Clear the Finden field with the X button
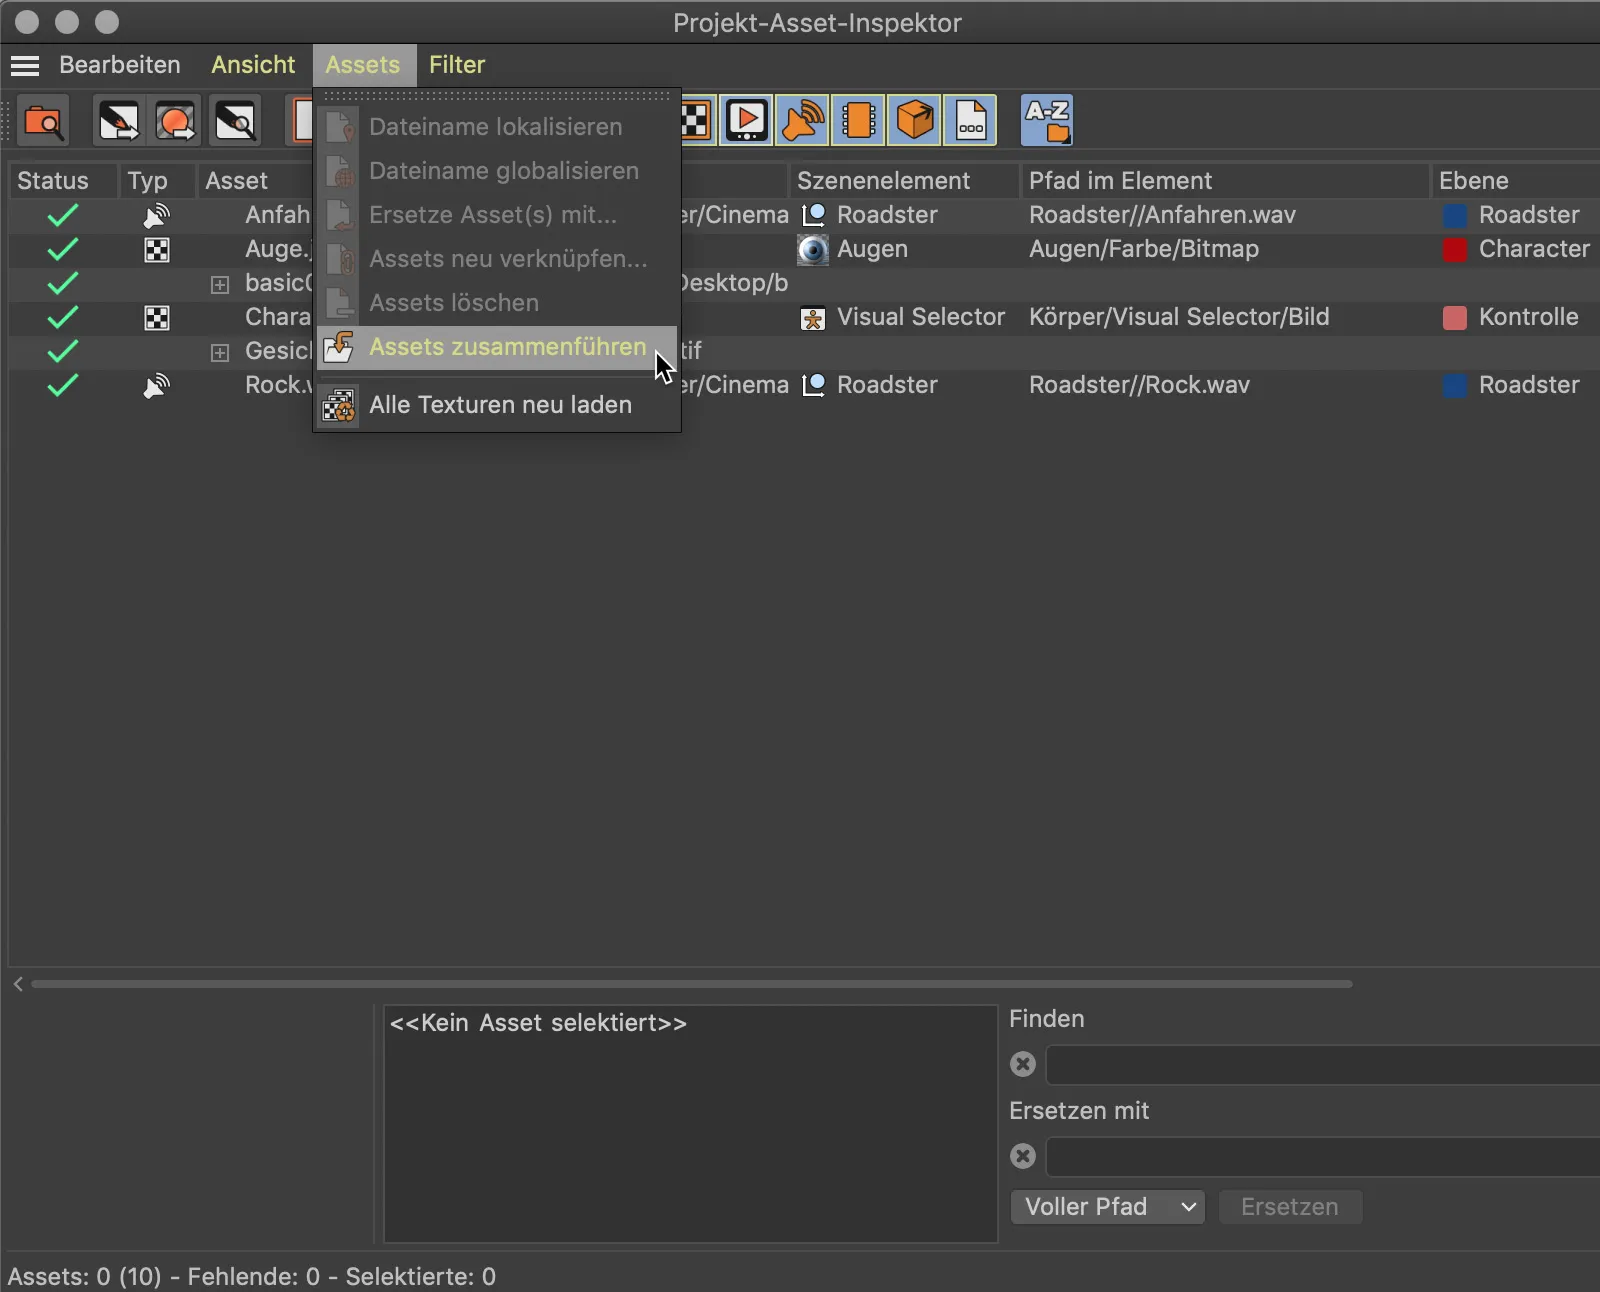This screenshot has height=1292, width=1600. [x=1020, y=1064]
